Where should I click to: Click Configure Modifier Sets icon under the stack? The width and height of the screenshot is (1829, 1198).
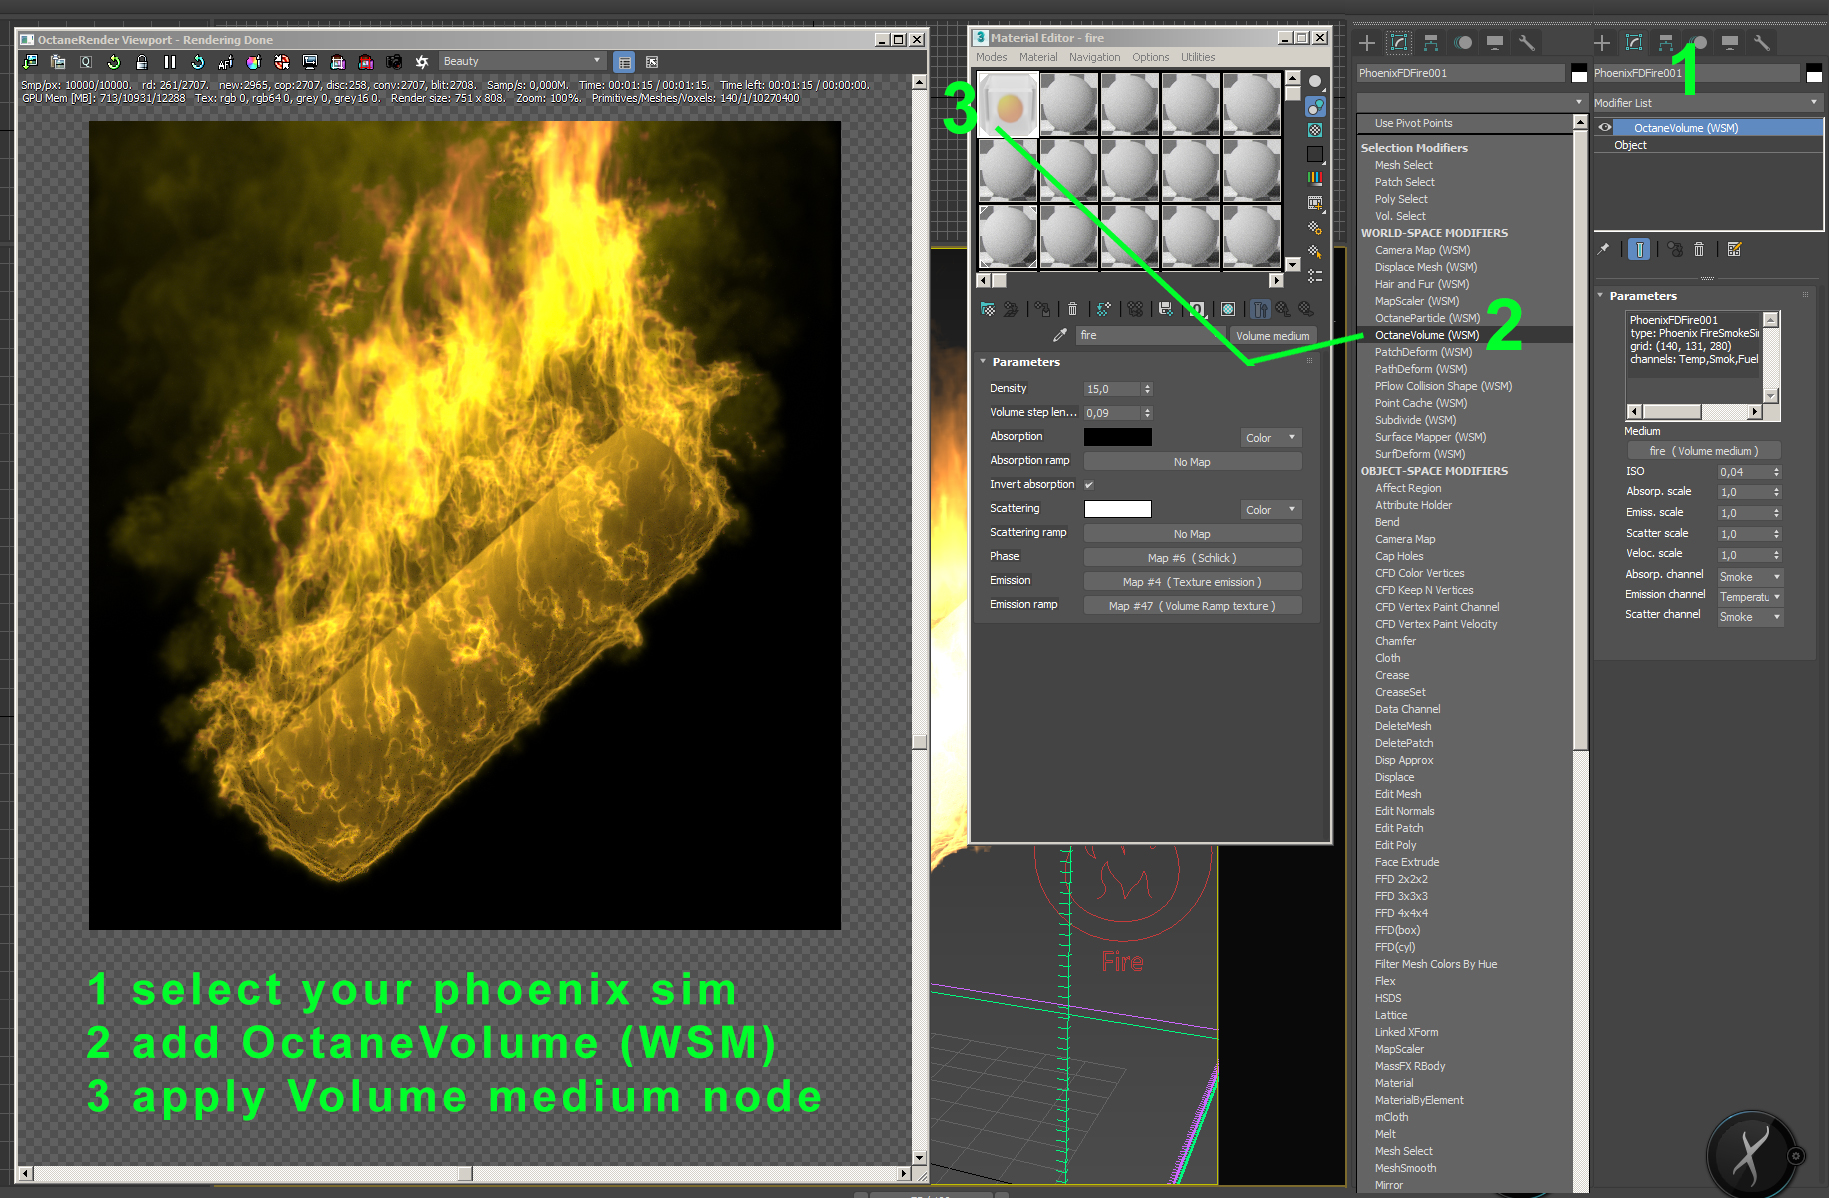(1734, 249)
